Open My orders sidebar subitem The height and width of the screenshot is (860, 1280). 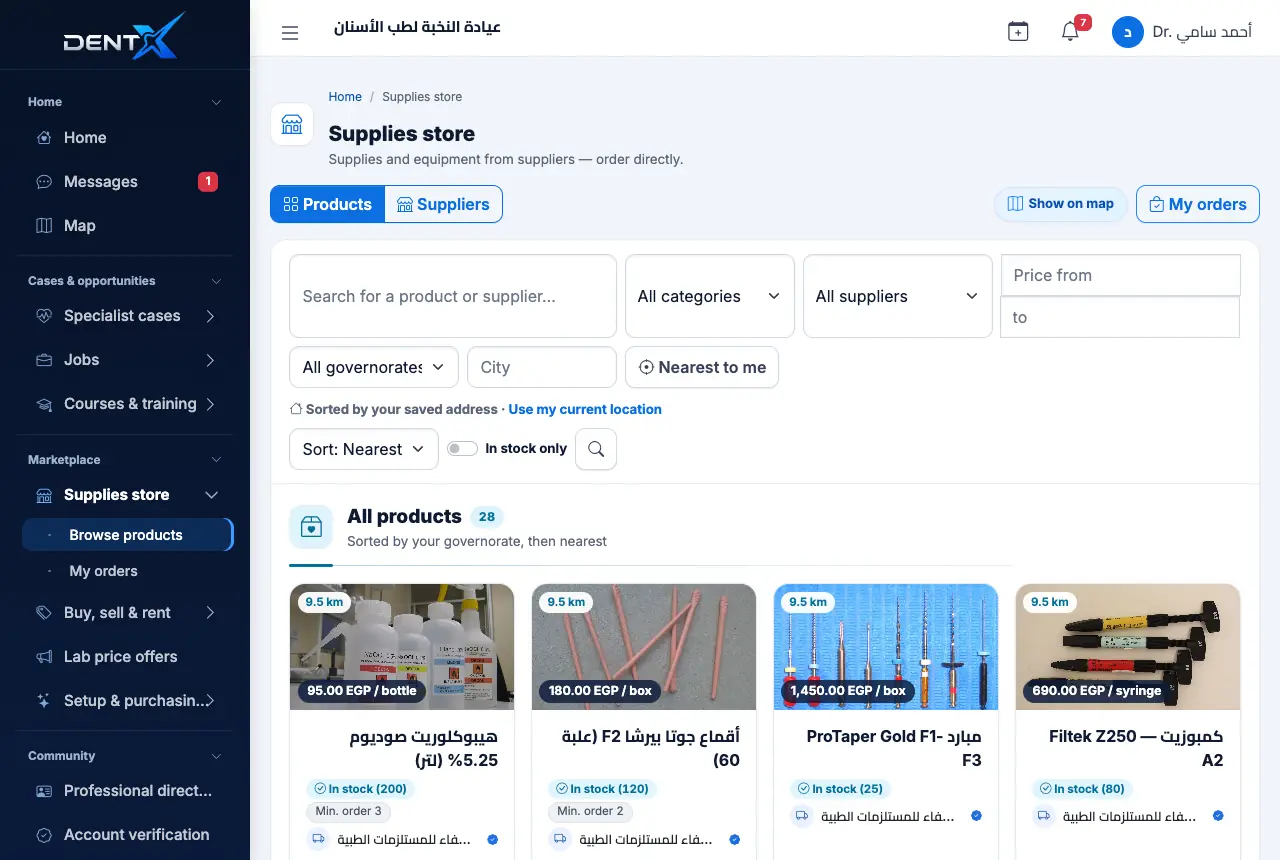103,571
